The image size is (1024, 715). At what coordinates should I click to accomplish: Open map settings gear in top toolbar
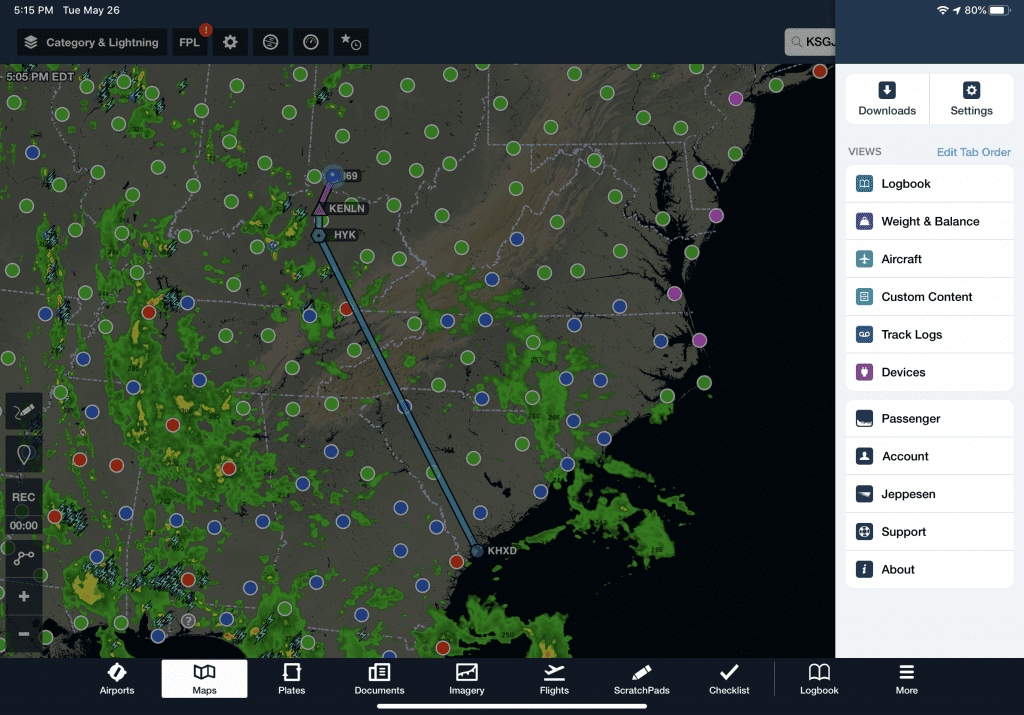click(x=231, y=42)
